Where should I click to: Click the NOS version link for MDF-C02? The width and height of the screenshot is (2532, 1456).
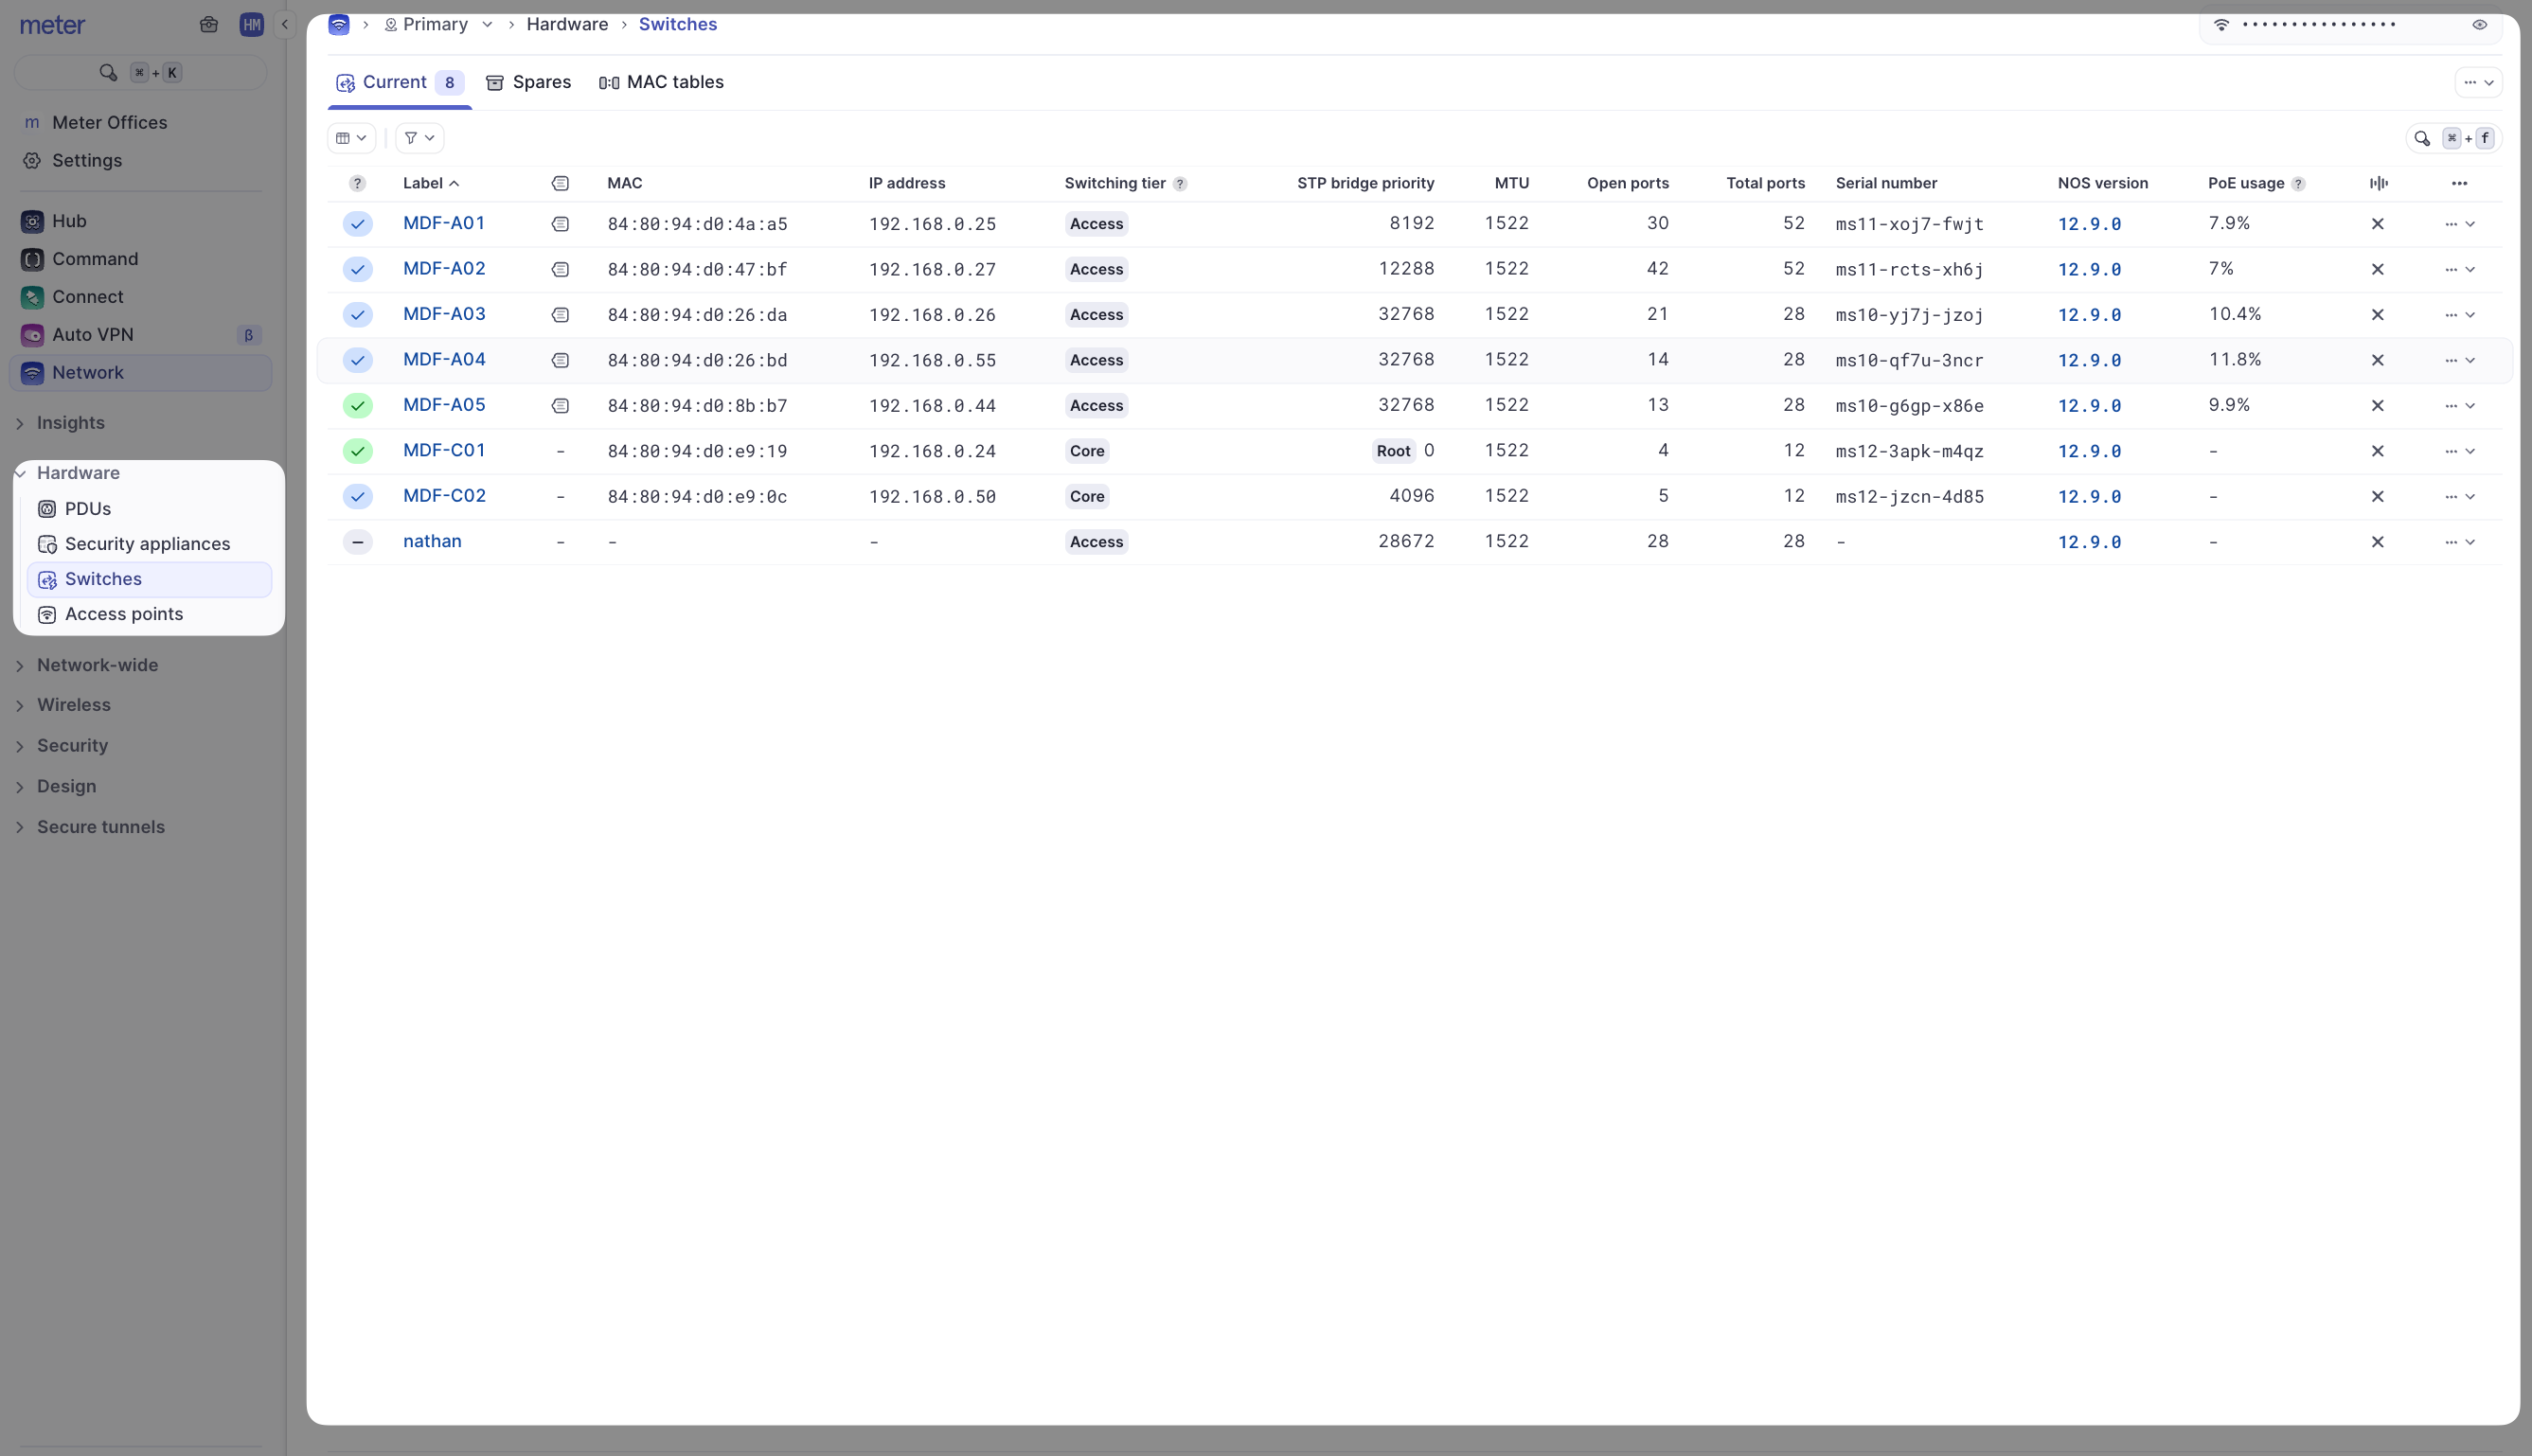click(x=2090, y=496)
